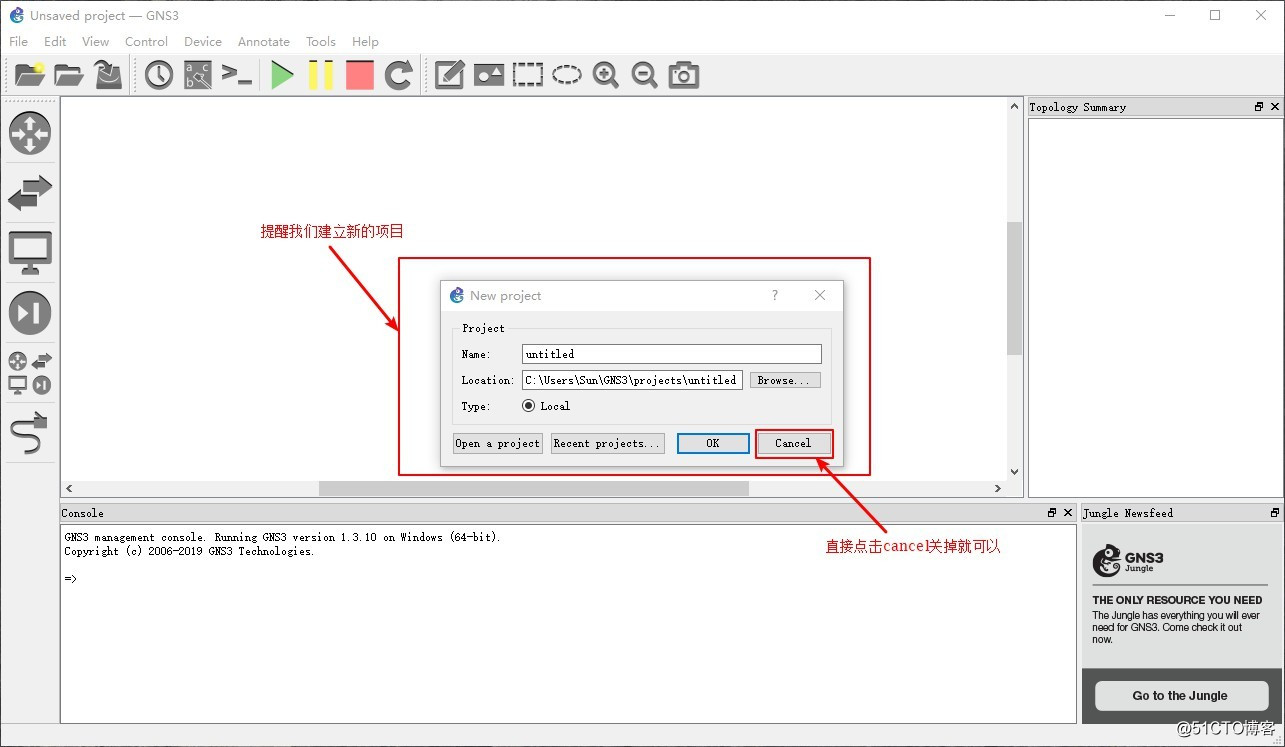Viewport: 1285px width, 747px height.
Task: Click the workspace scroll up arrow
Action: pos(1014,105)
